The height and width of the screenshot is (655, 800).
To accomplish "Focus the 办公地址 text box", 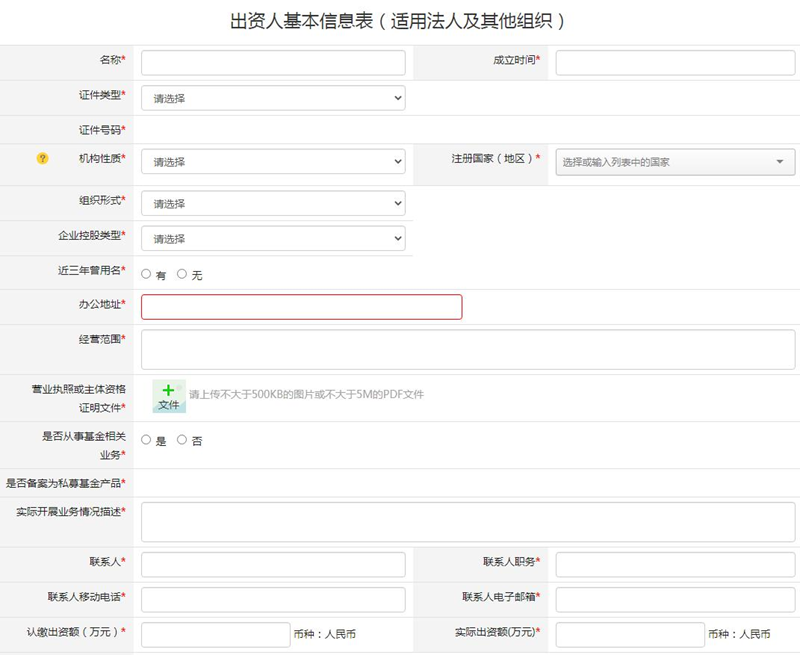I will coord(301,307).
